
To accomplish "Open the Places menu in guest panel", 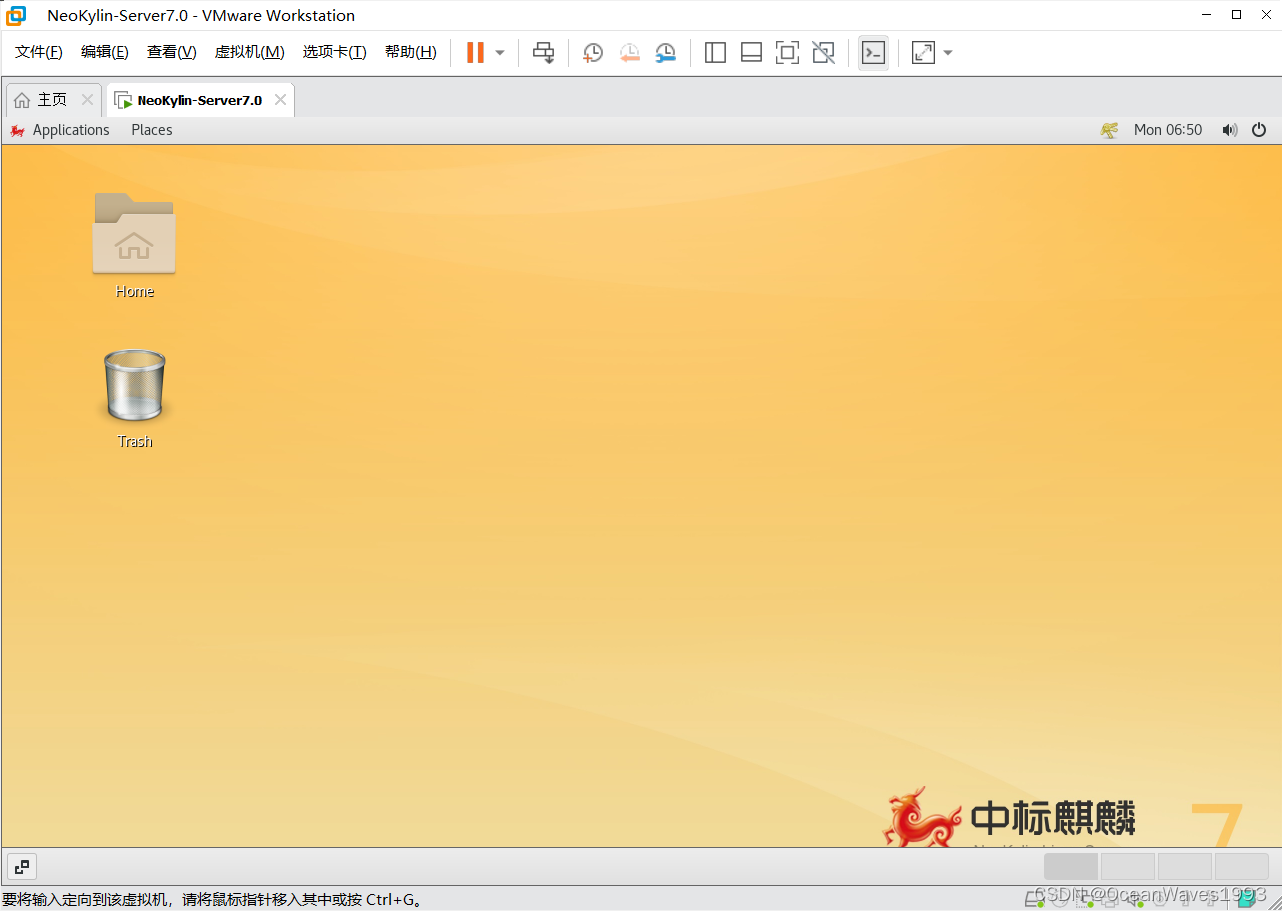I will click(152, 130).
